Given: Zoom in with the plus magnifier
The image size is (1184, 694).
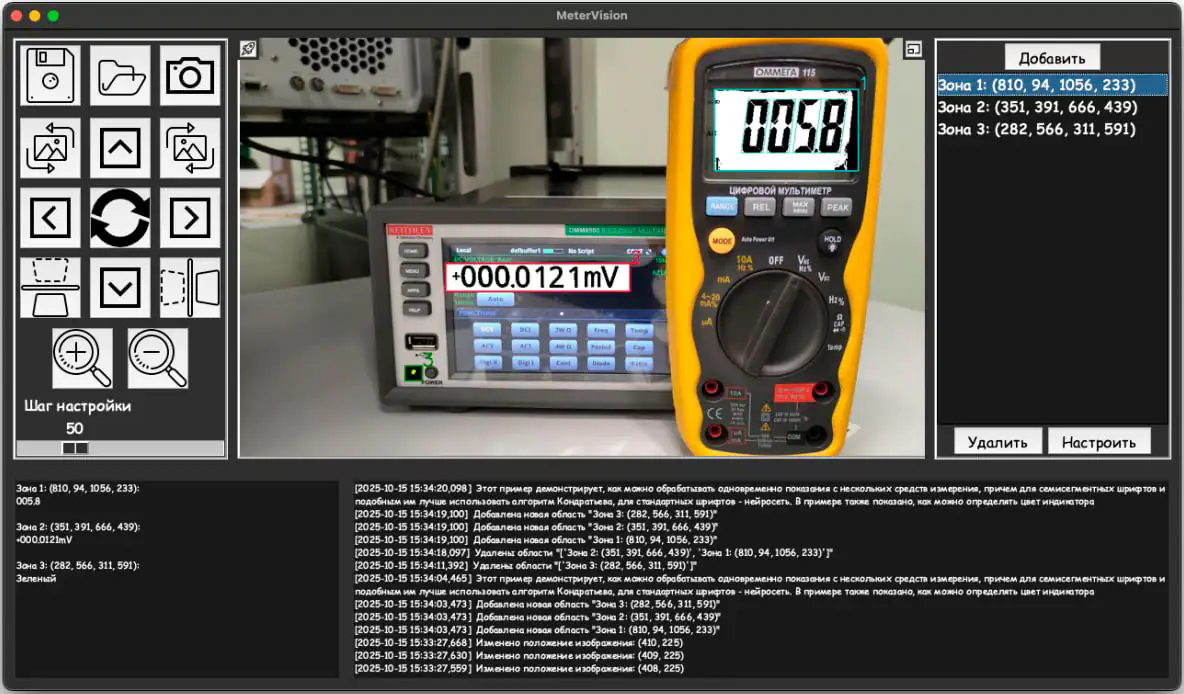Looking at the screenshot, I should (82, 358).
